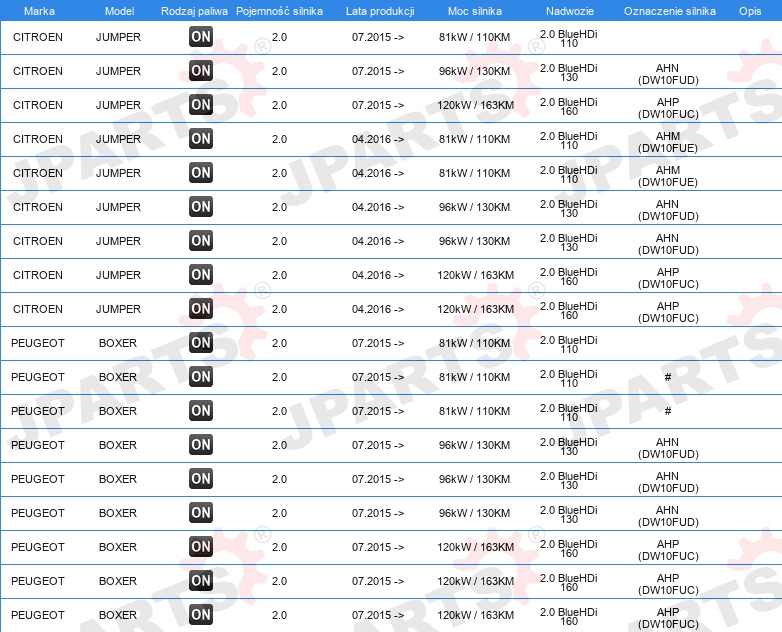Click the Moc silnika column header

(475, 11)
